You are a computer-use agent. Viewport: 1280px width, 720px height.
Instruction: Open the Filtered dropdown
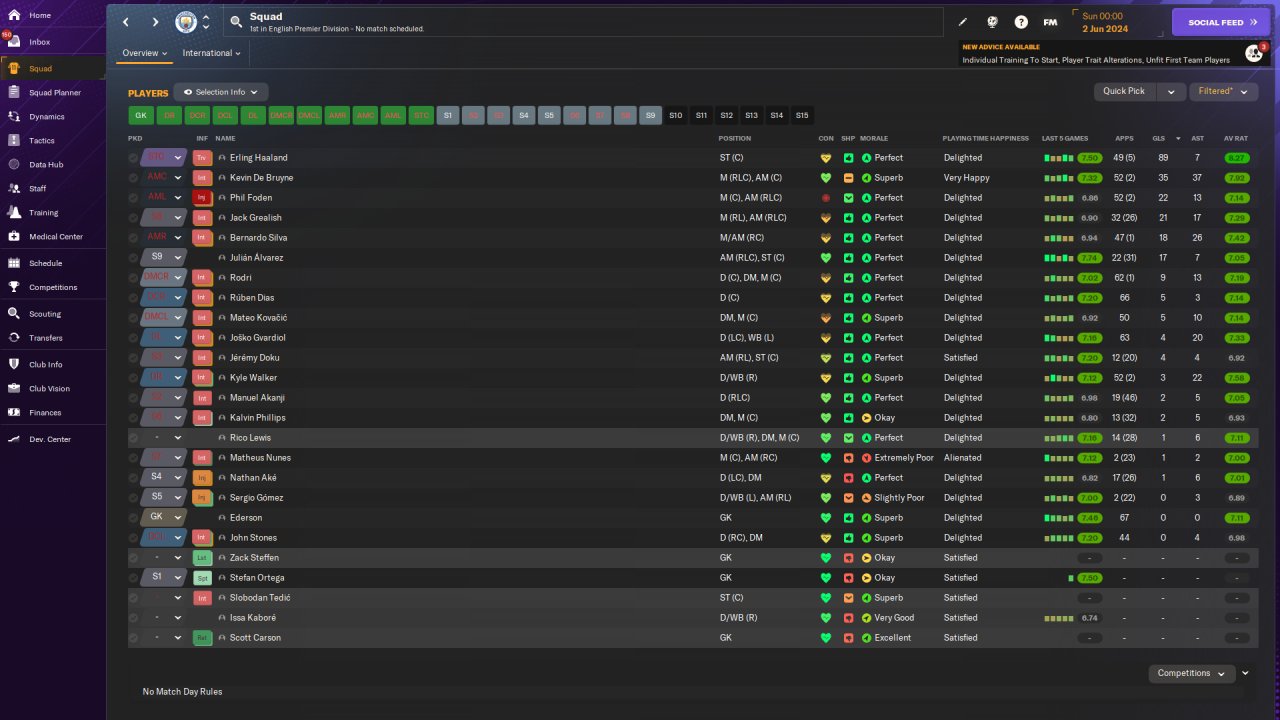(1223, 91)
